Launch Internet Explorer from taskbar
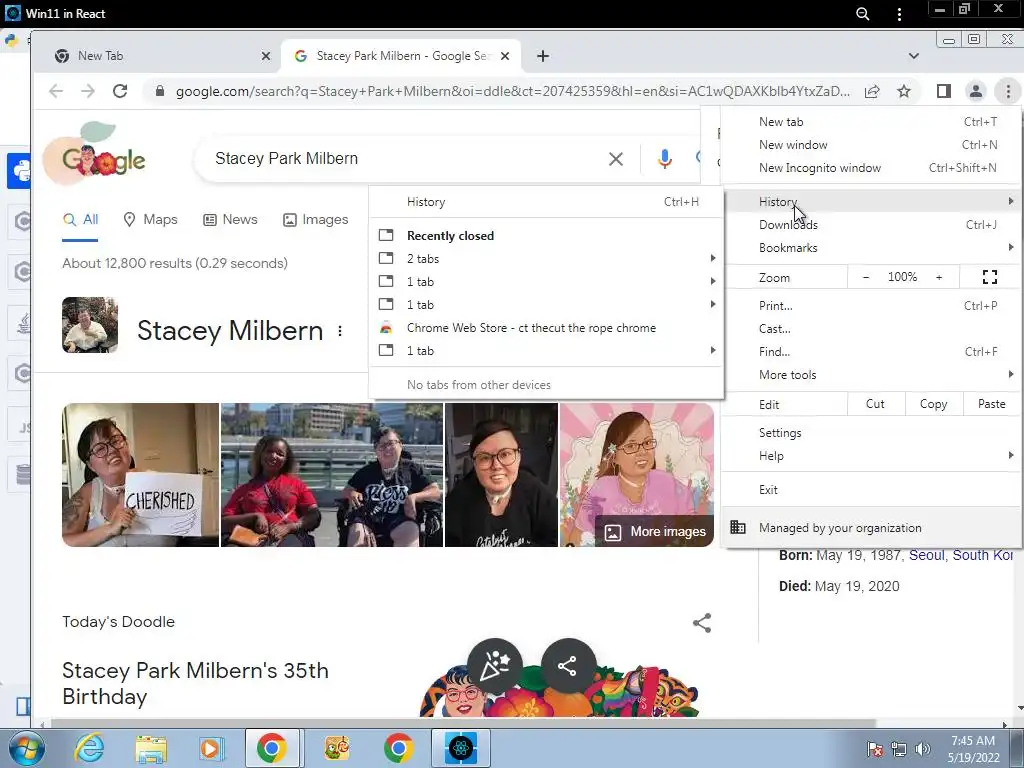 [89, 748]
